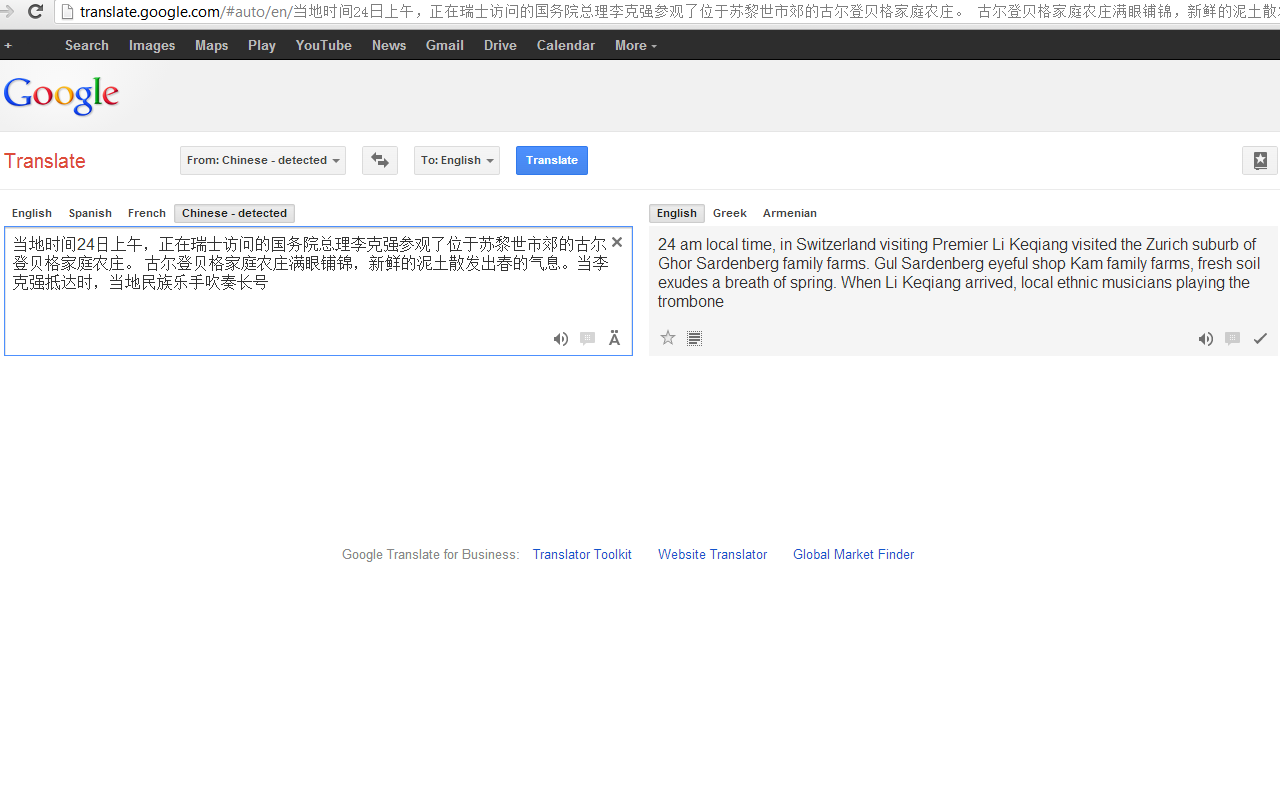This screenshot has width=1280, height=800.
Task: Select Chinese - detected source tab
Action: 234,213
